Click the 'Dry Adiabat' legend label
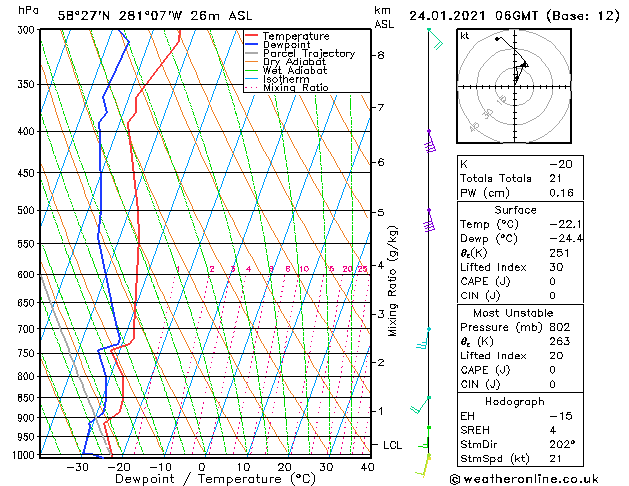This screenshot has width=629, height=486. pyautogui.click(x=294, y=62)
